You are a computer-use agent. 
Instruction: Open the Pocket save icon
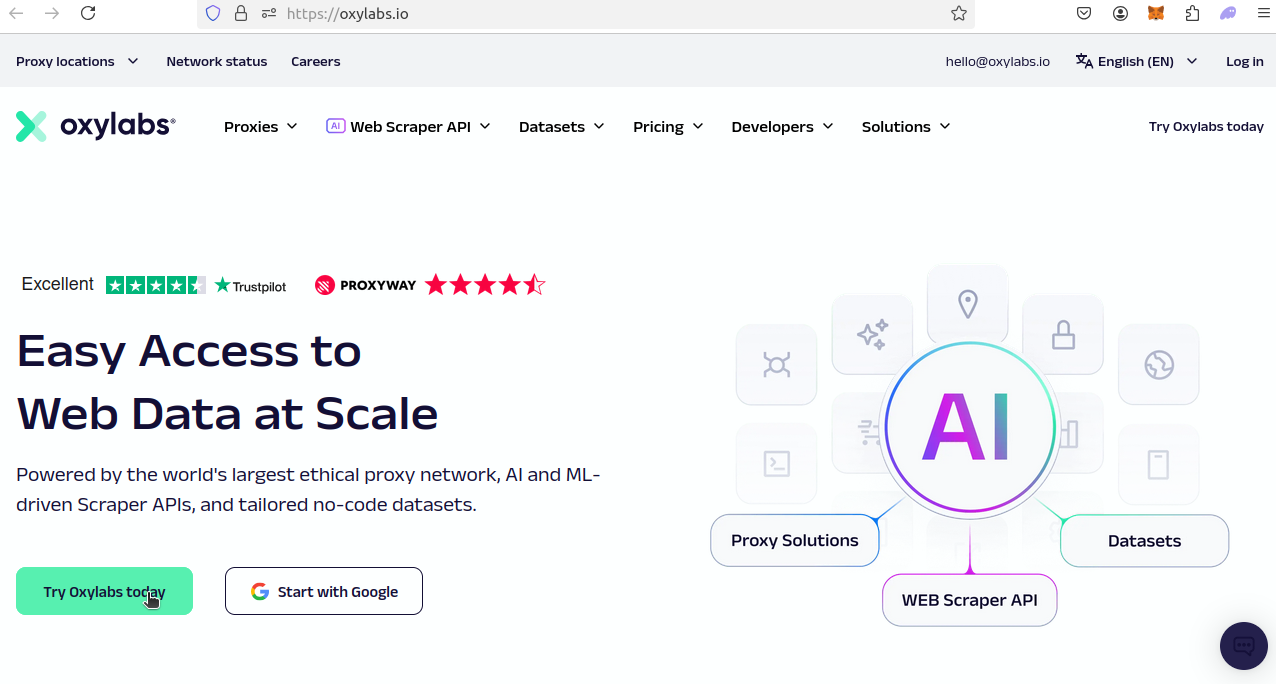click(1084, 13)
